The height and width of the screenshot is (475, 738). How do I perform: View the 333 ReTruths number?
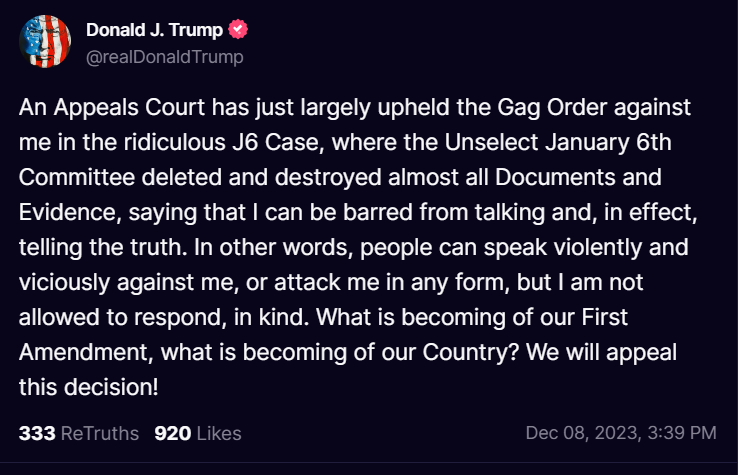37,433
